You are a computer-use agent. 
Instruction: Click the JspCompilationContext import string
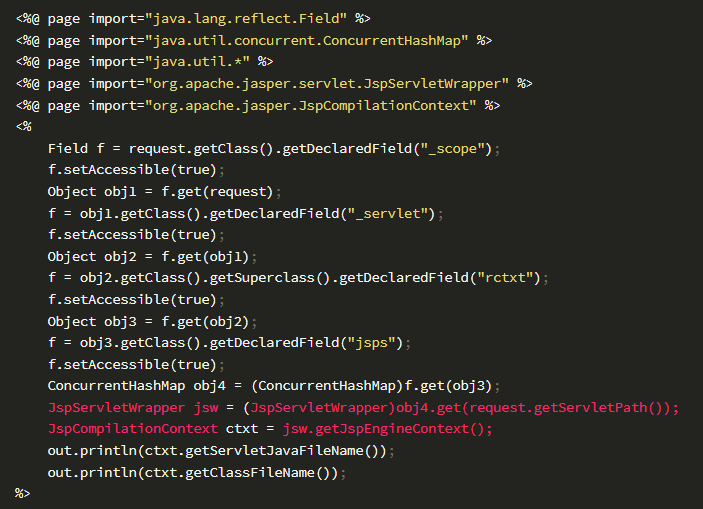(x=310, y=106)
